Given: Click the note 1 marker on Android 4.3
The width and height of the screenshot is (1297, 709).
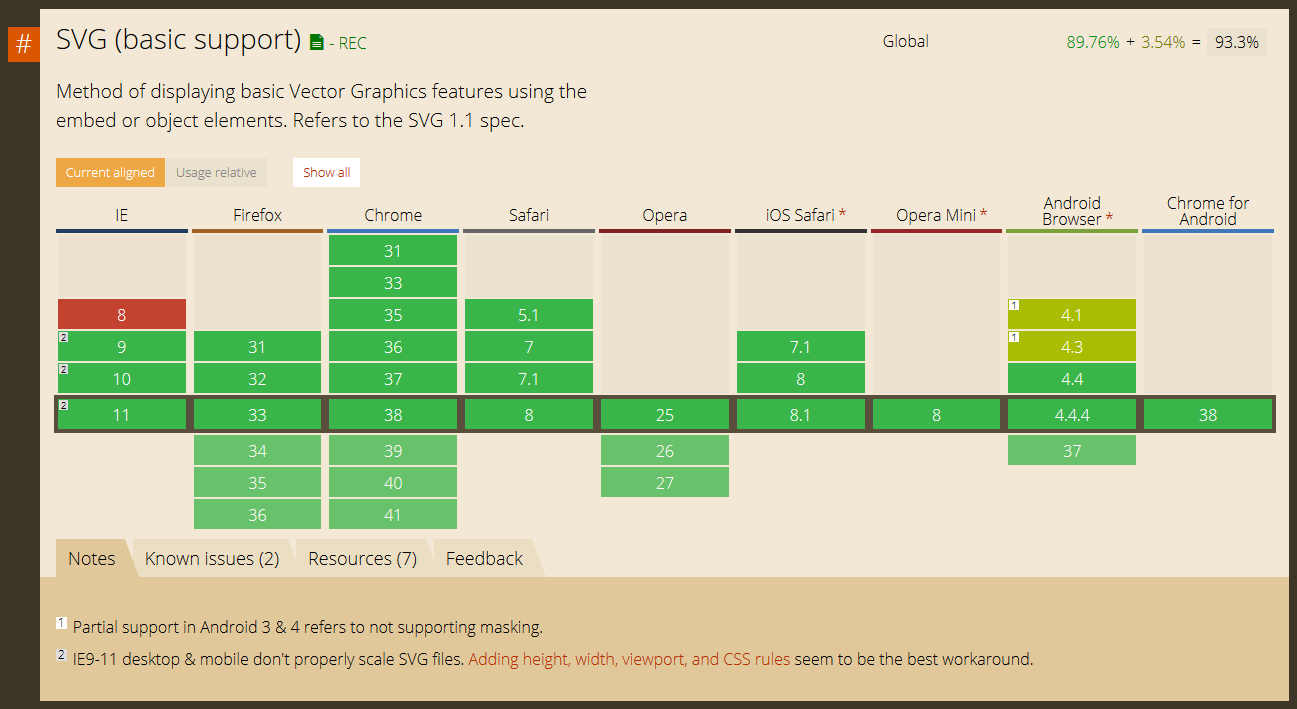Looking at the screenshot, I should [1013, 337].
